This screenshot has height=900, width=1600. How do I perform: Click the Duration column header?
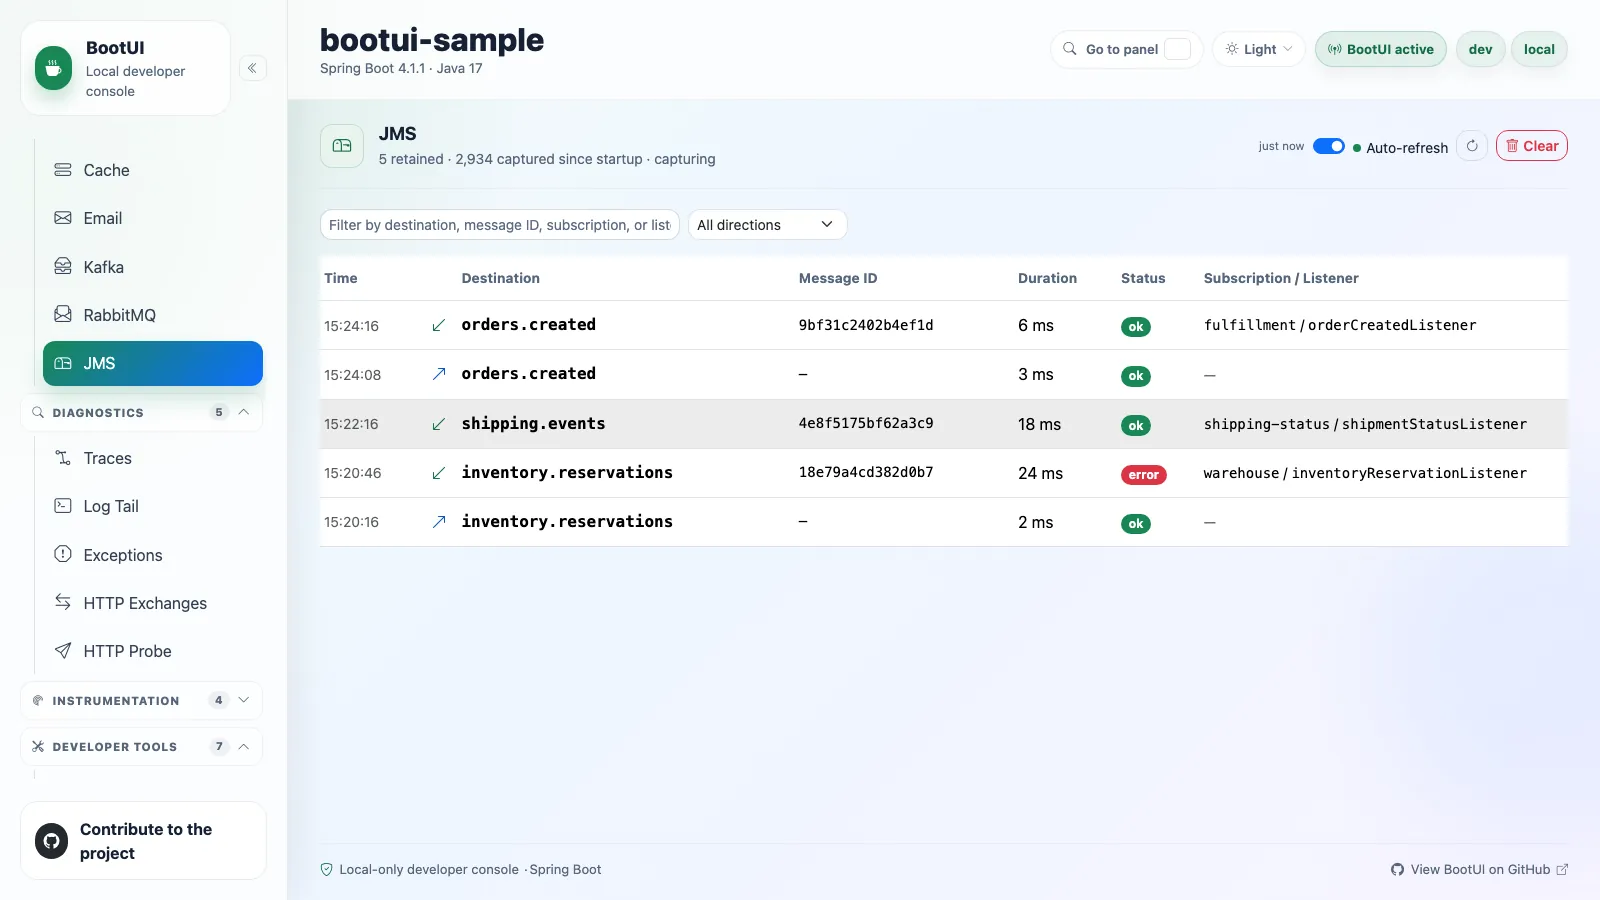[x=1047, y=278]
